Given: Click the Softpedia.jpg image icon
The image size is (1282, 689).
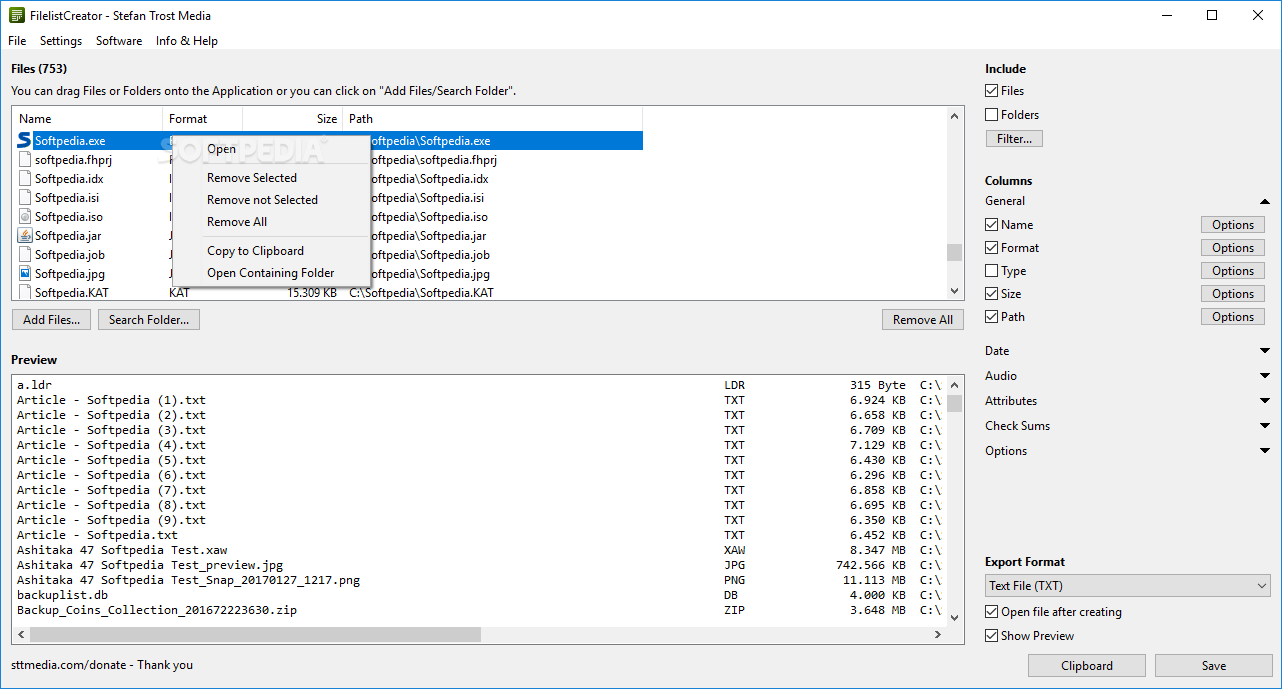Looking at the screenshot, I should [x=25, y=274].
